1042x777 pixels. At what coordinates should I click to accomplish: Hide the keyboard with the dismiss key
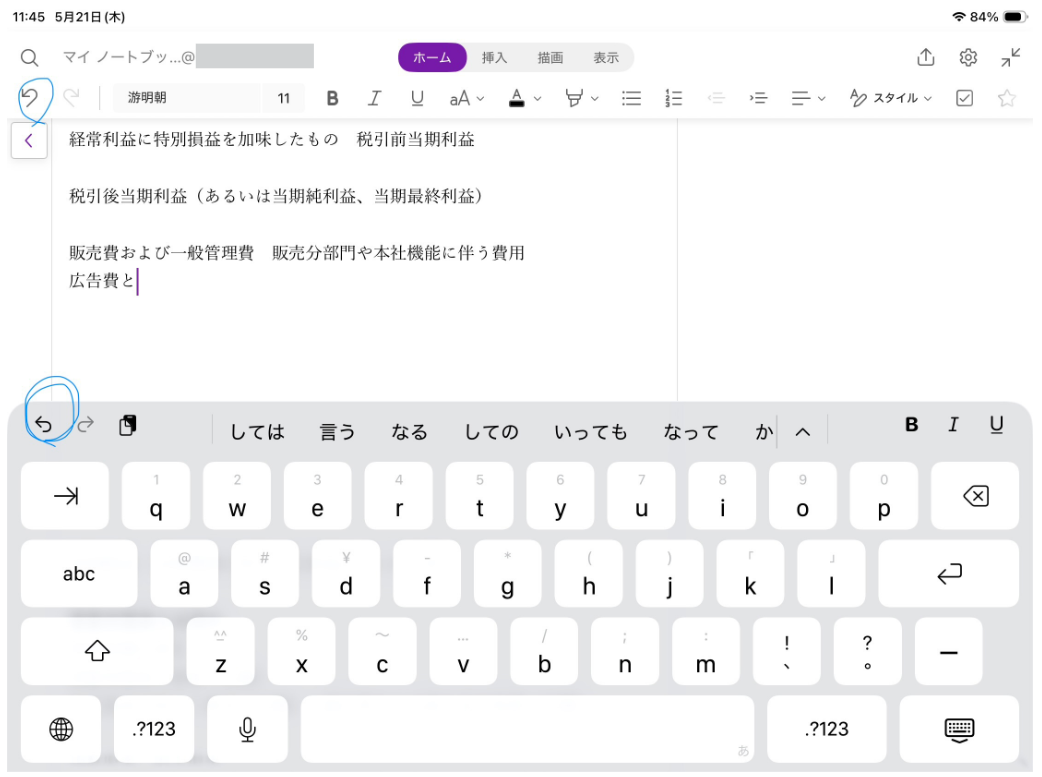[x=959, y=728]
